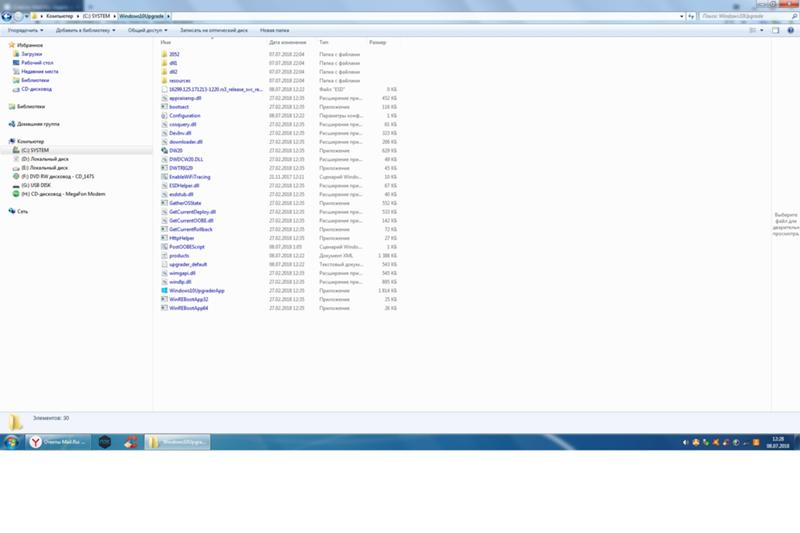Open Загрузки in the Favorites list
The width and height of the screenshot is (800, 533).
click(32, 54)
